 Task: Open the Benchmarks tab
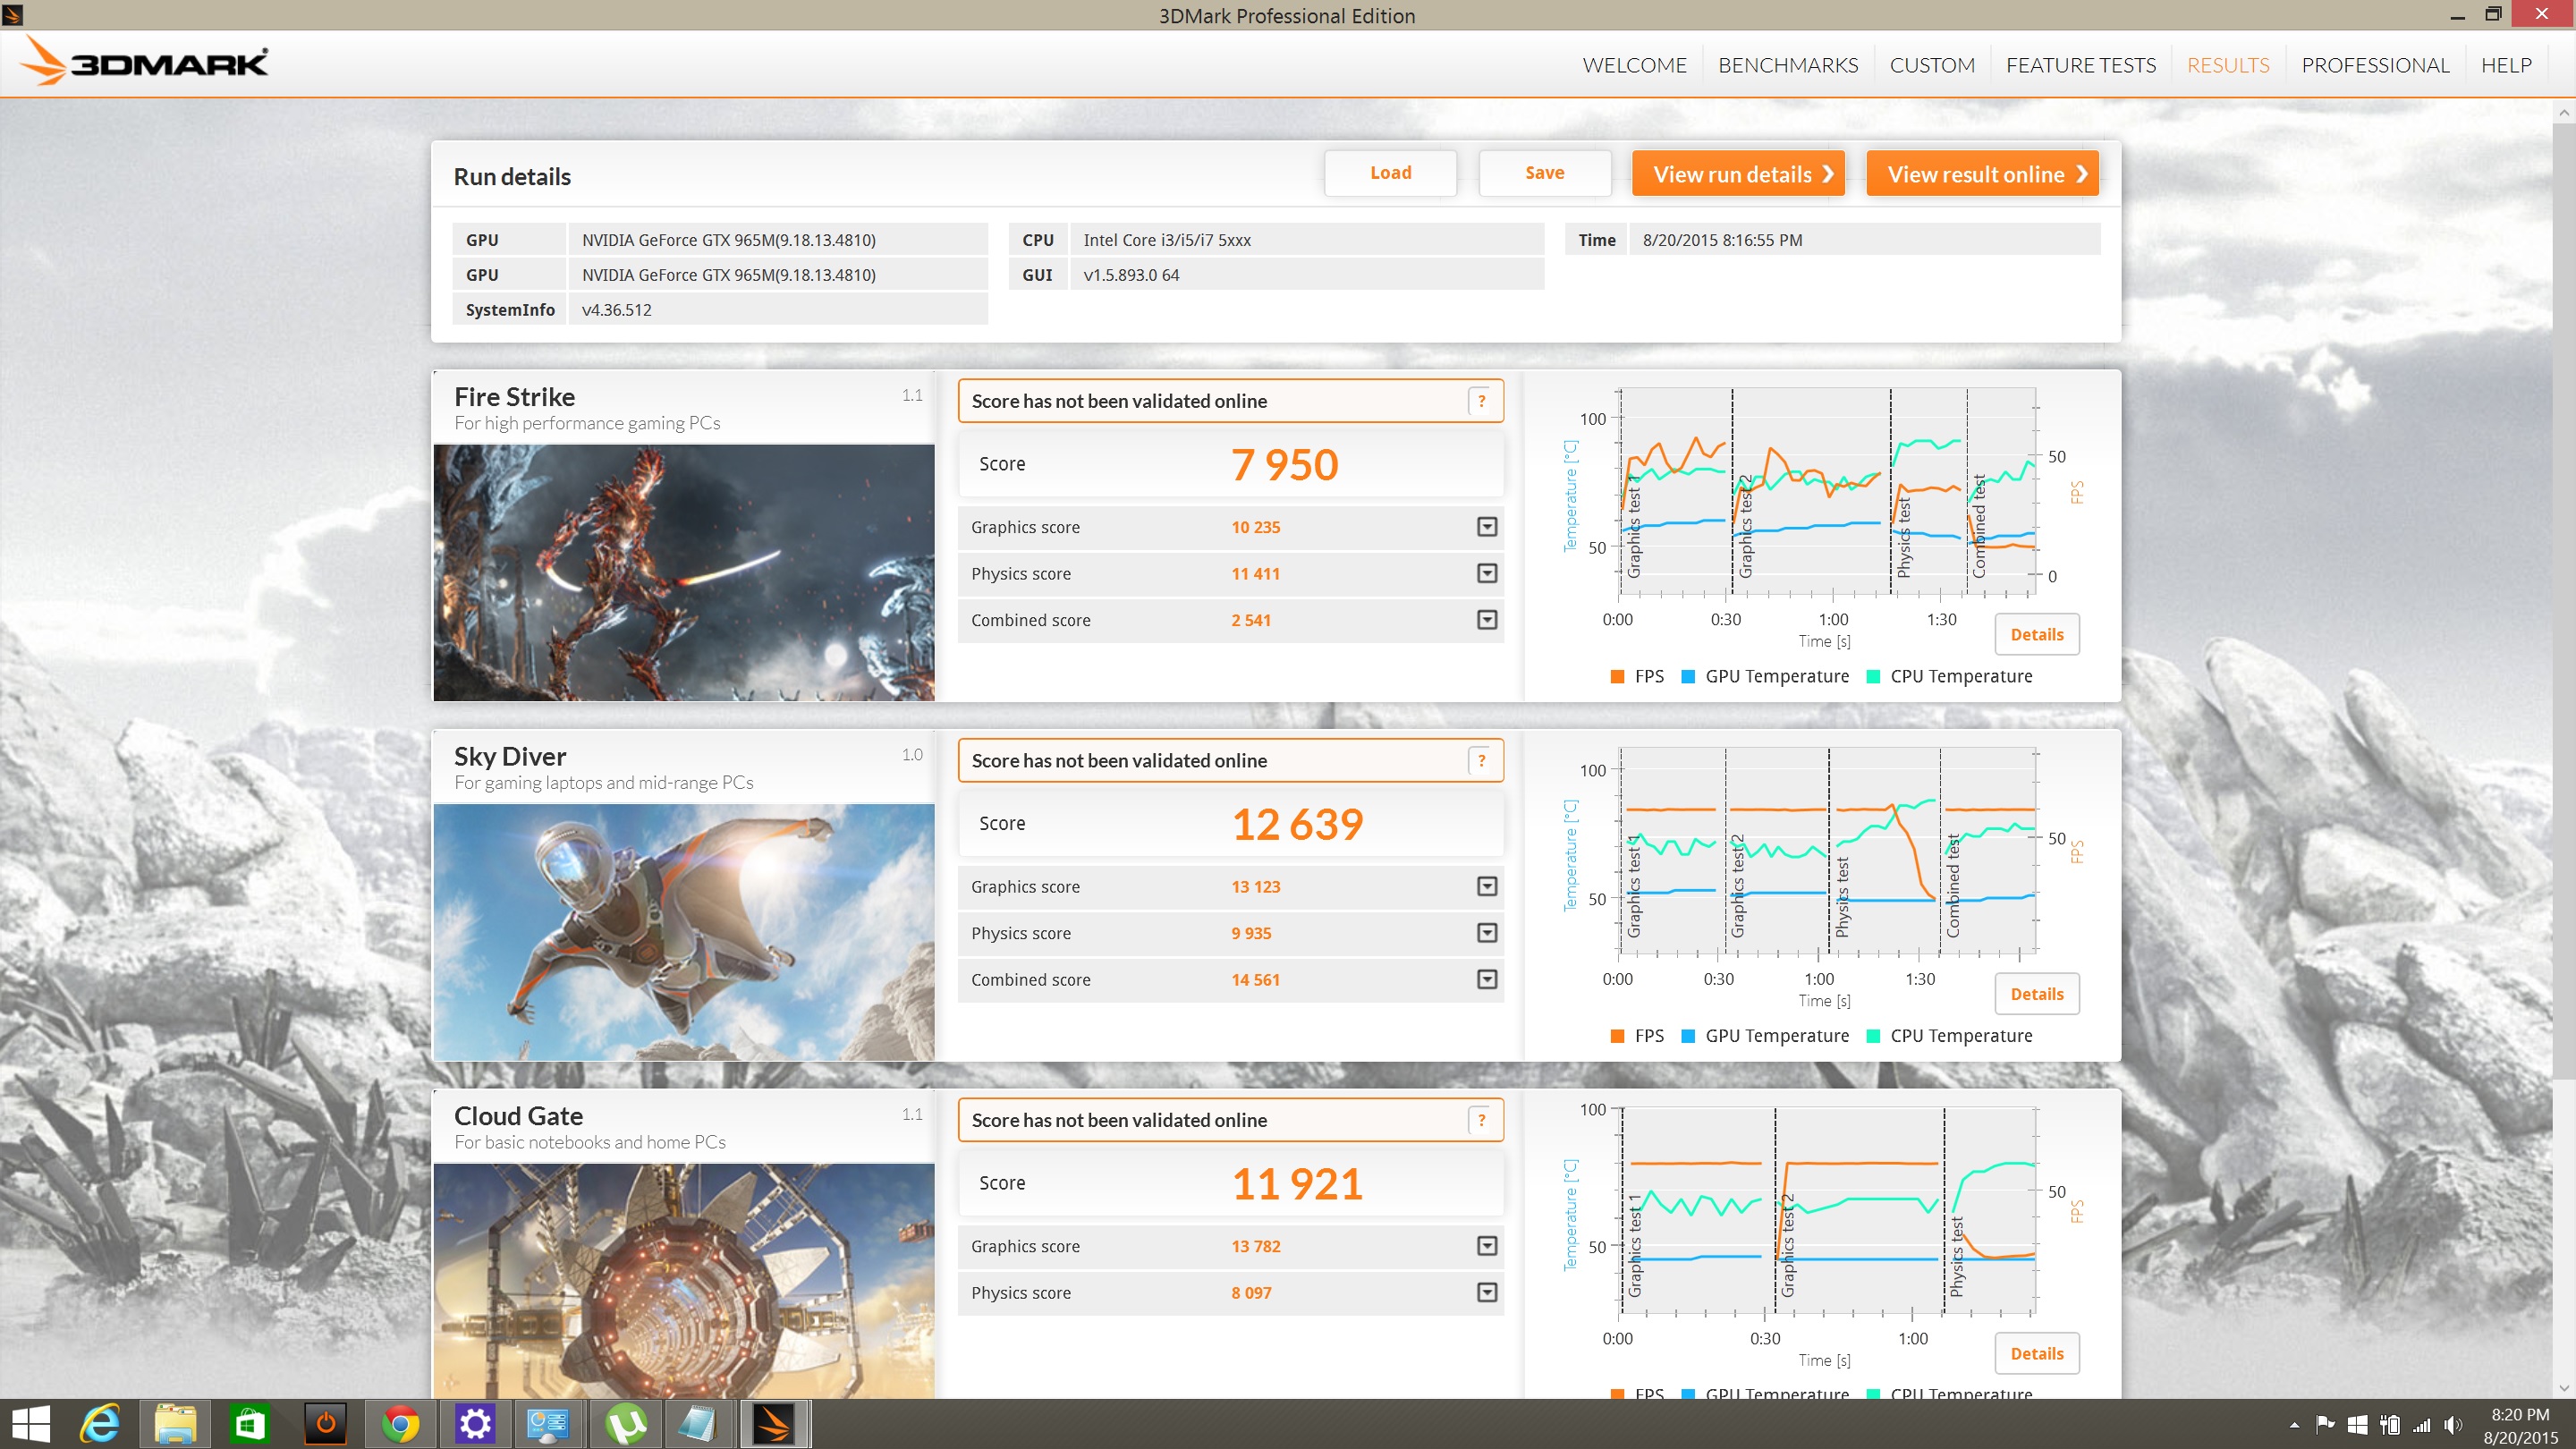tap(1788, 65)
